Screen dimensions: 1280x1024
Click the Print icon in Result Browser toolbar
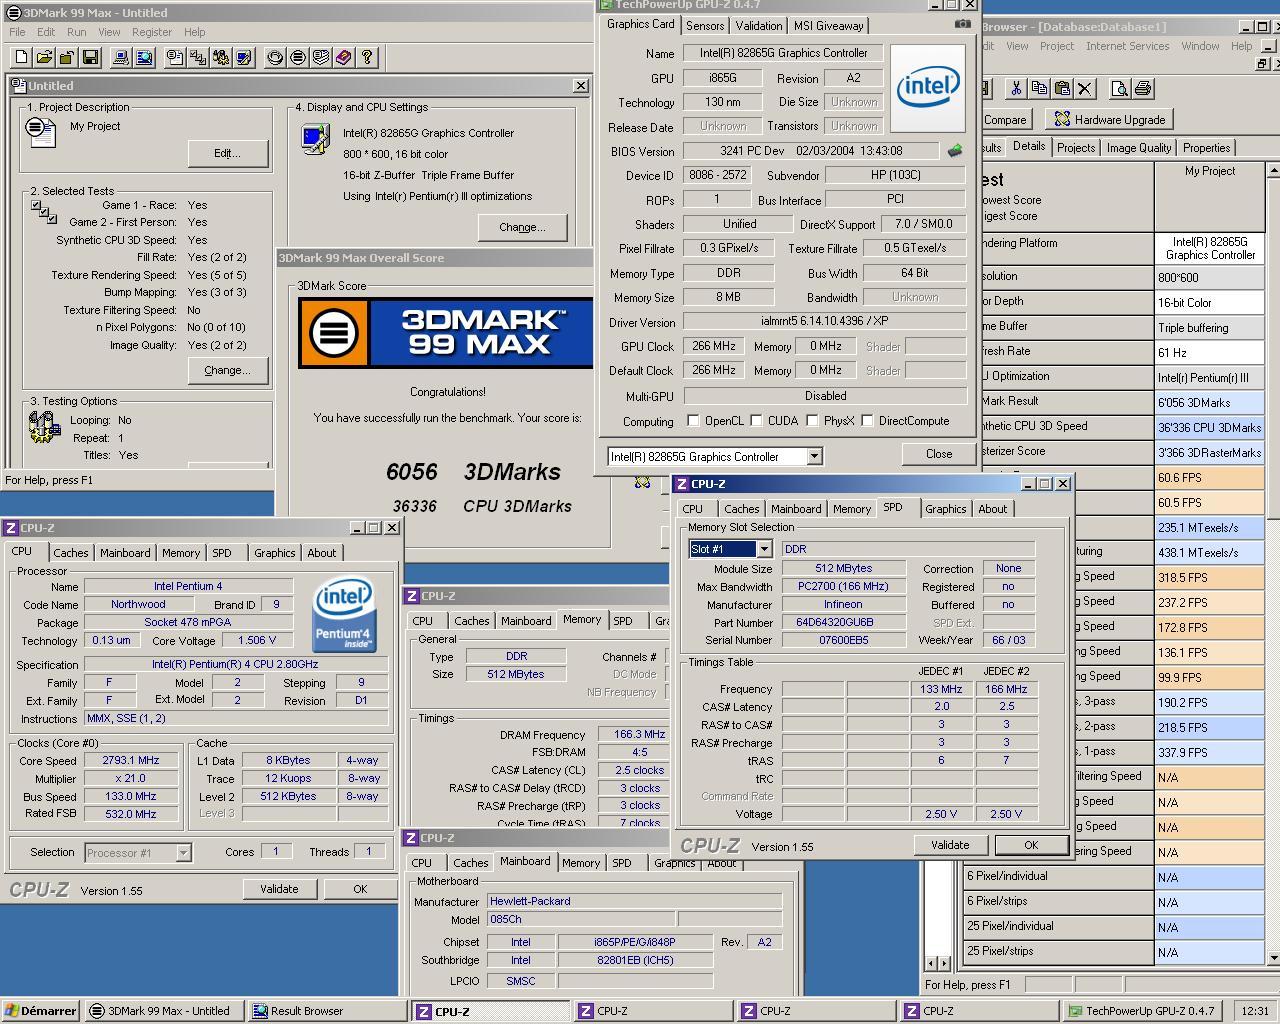pos(1142,89)
